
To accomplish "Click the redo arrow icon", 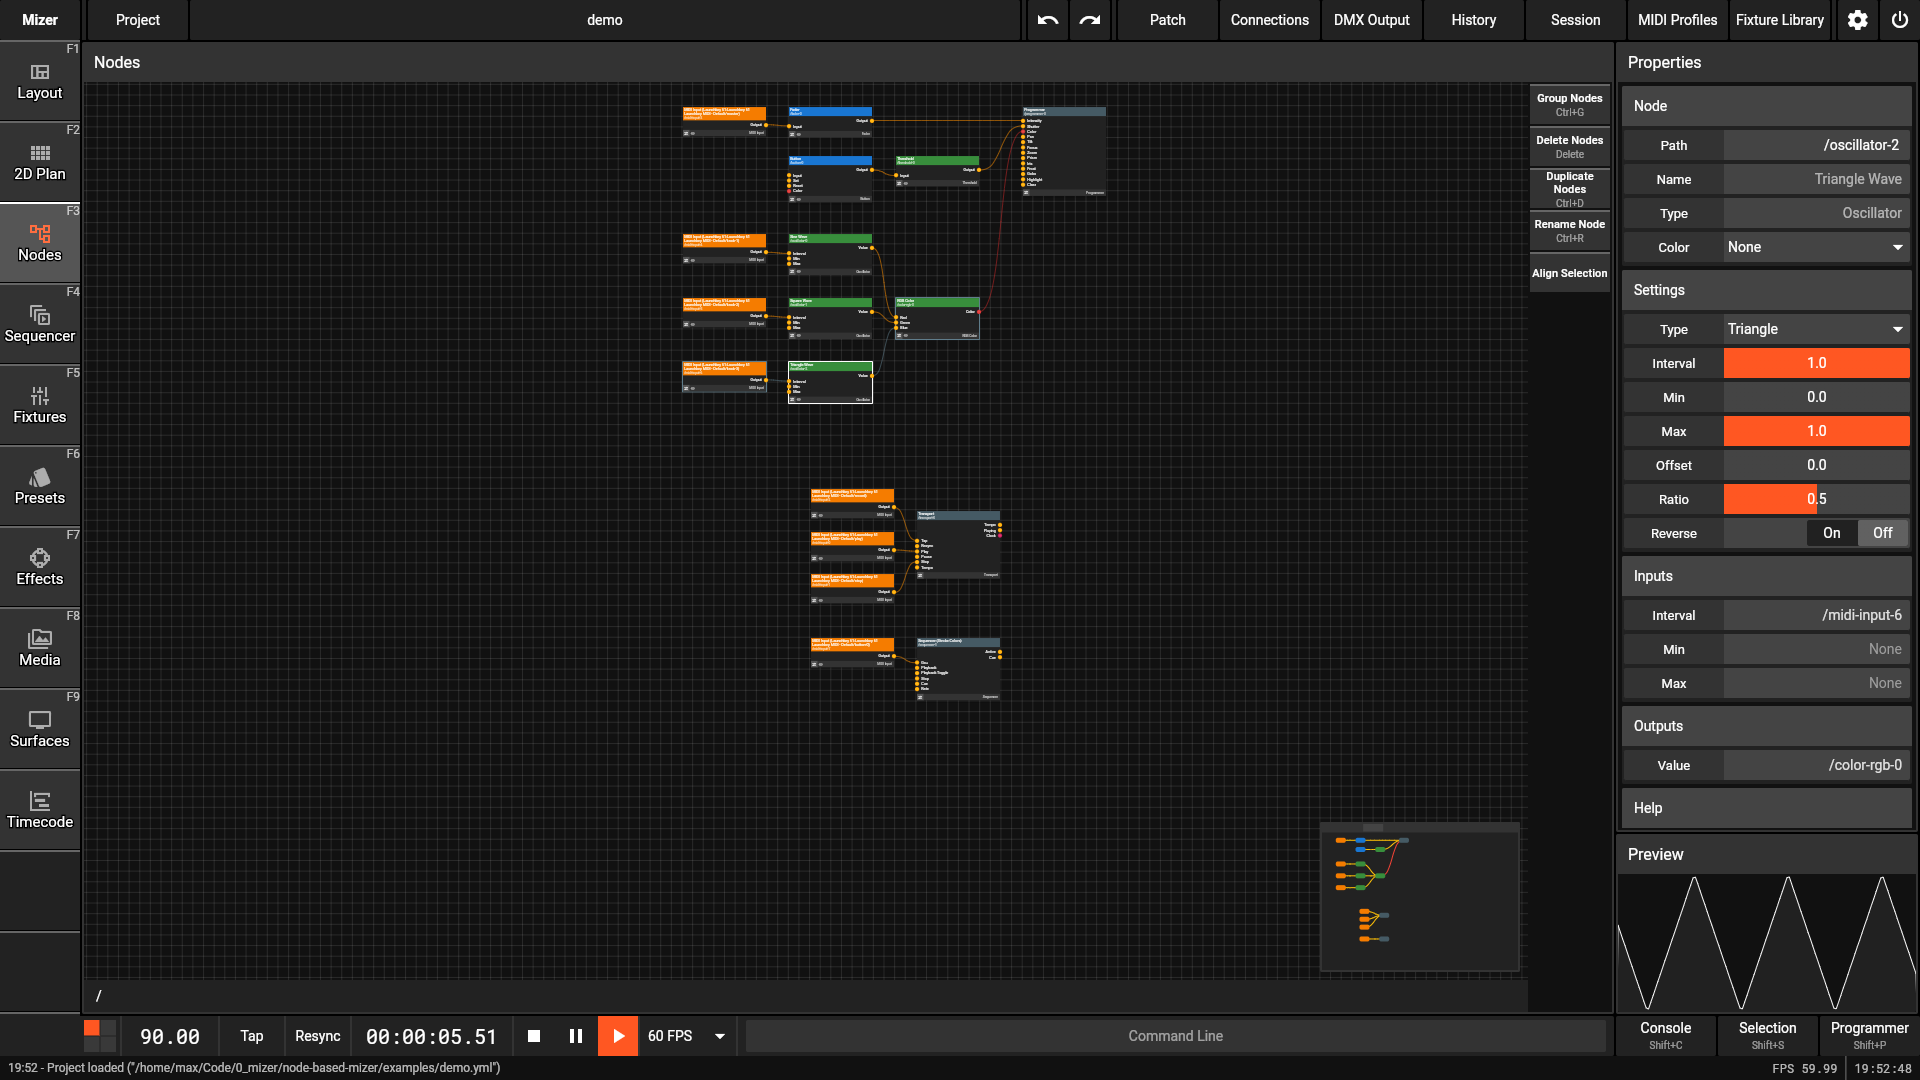I will coord(1090,20).
